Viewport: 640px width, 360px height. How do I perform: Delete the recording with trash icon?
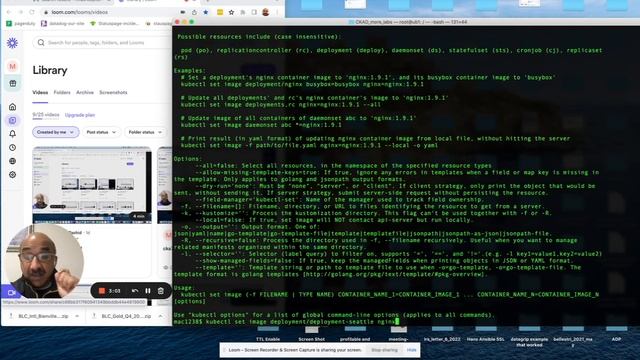(161, 291)
